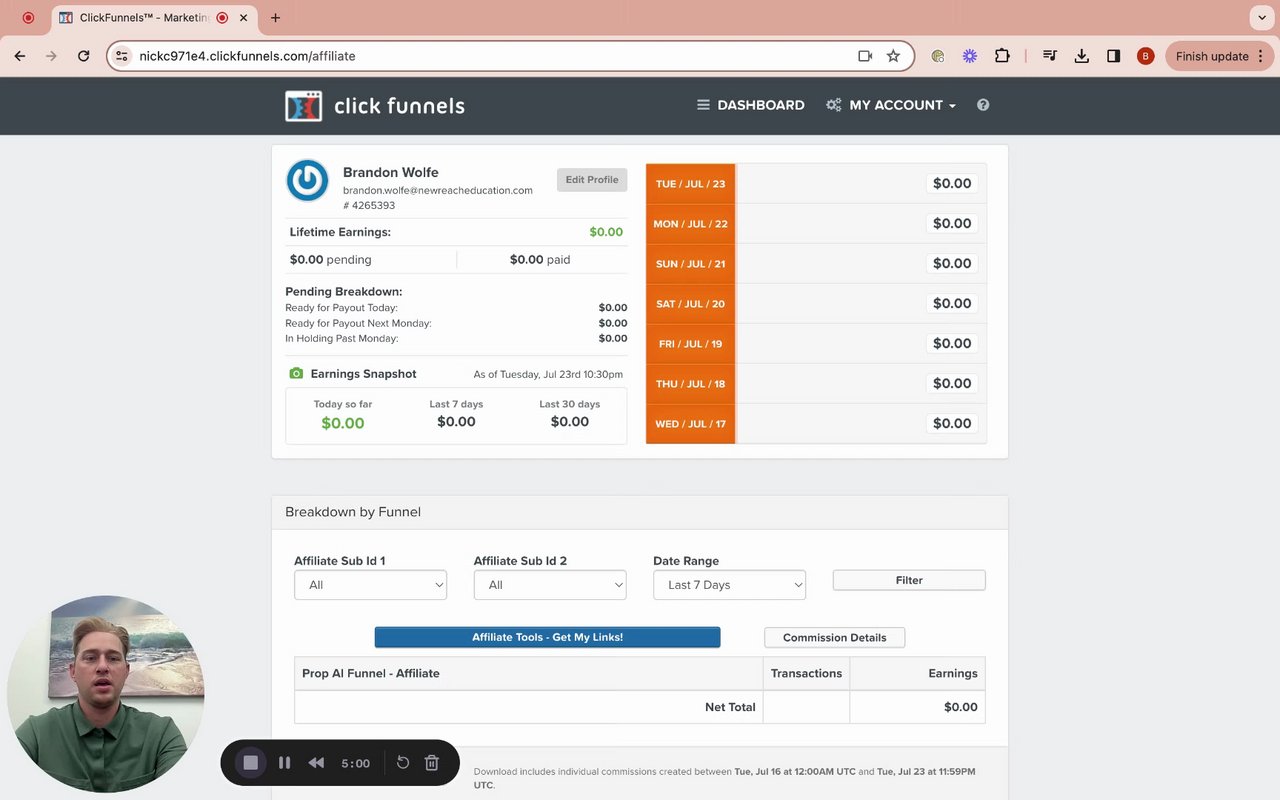Click the Lifetime Earnings $0.00 amount
This screenshot has height=800, width=1280.
[606, 232]
